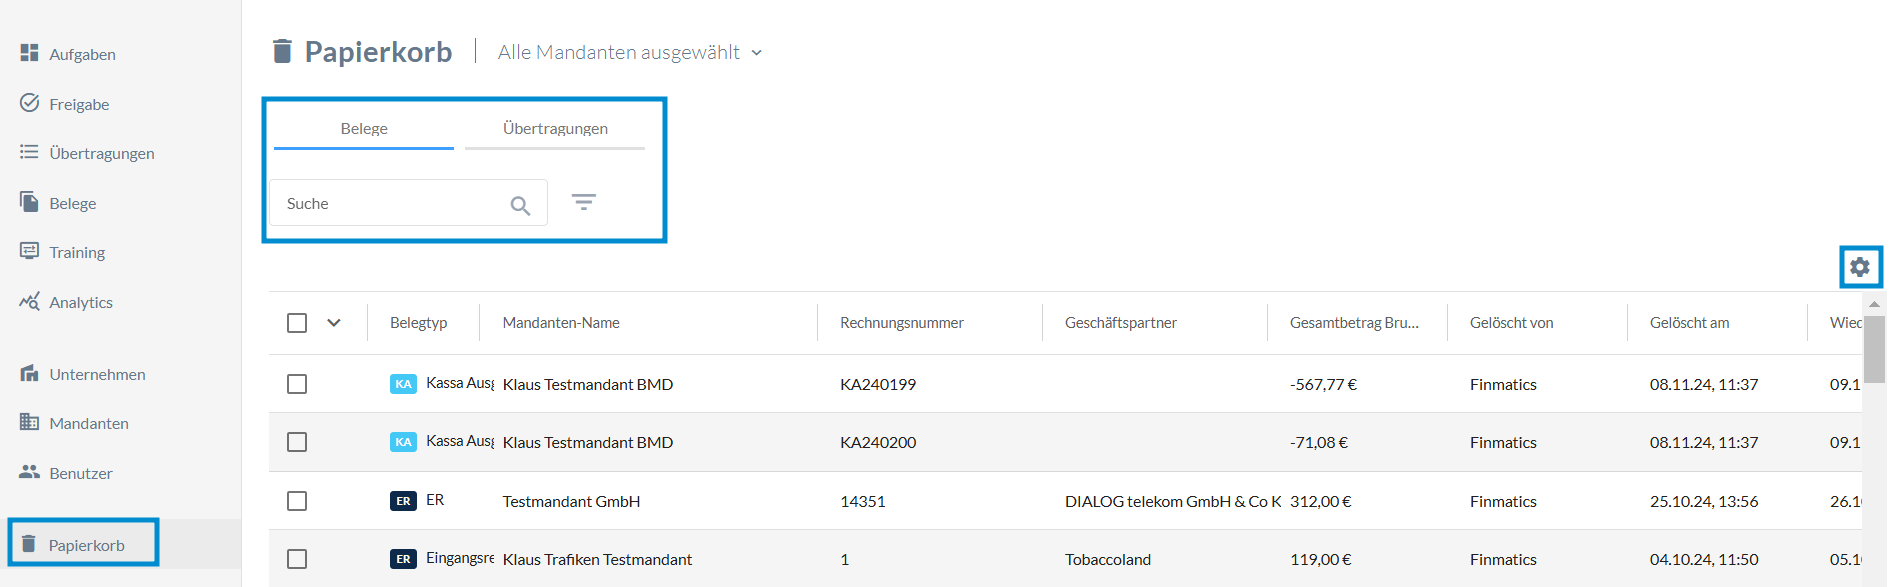Open Aufgaben from the sidebar
Viewport: 1891px width, 587px height.
click(82, 54)
